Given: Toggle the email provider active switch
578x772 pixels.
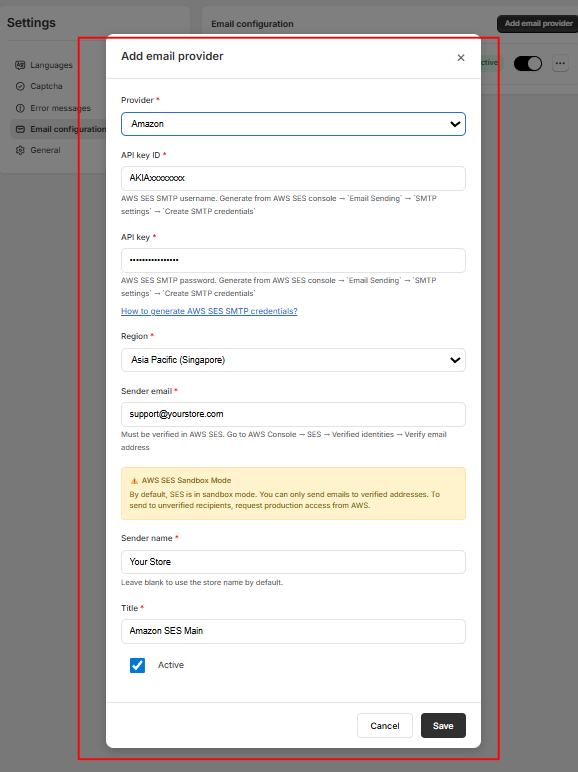Looking at the screenshot, I should tap(528, 63).
